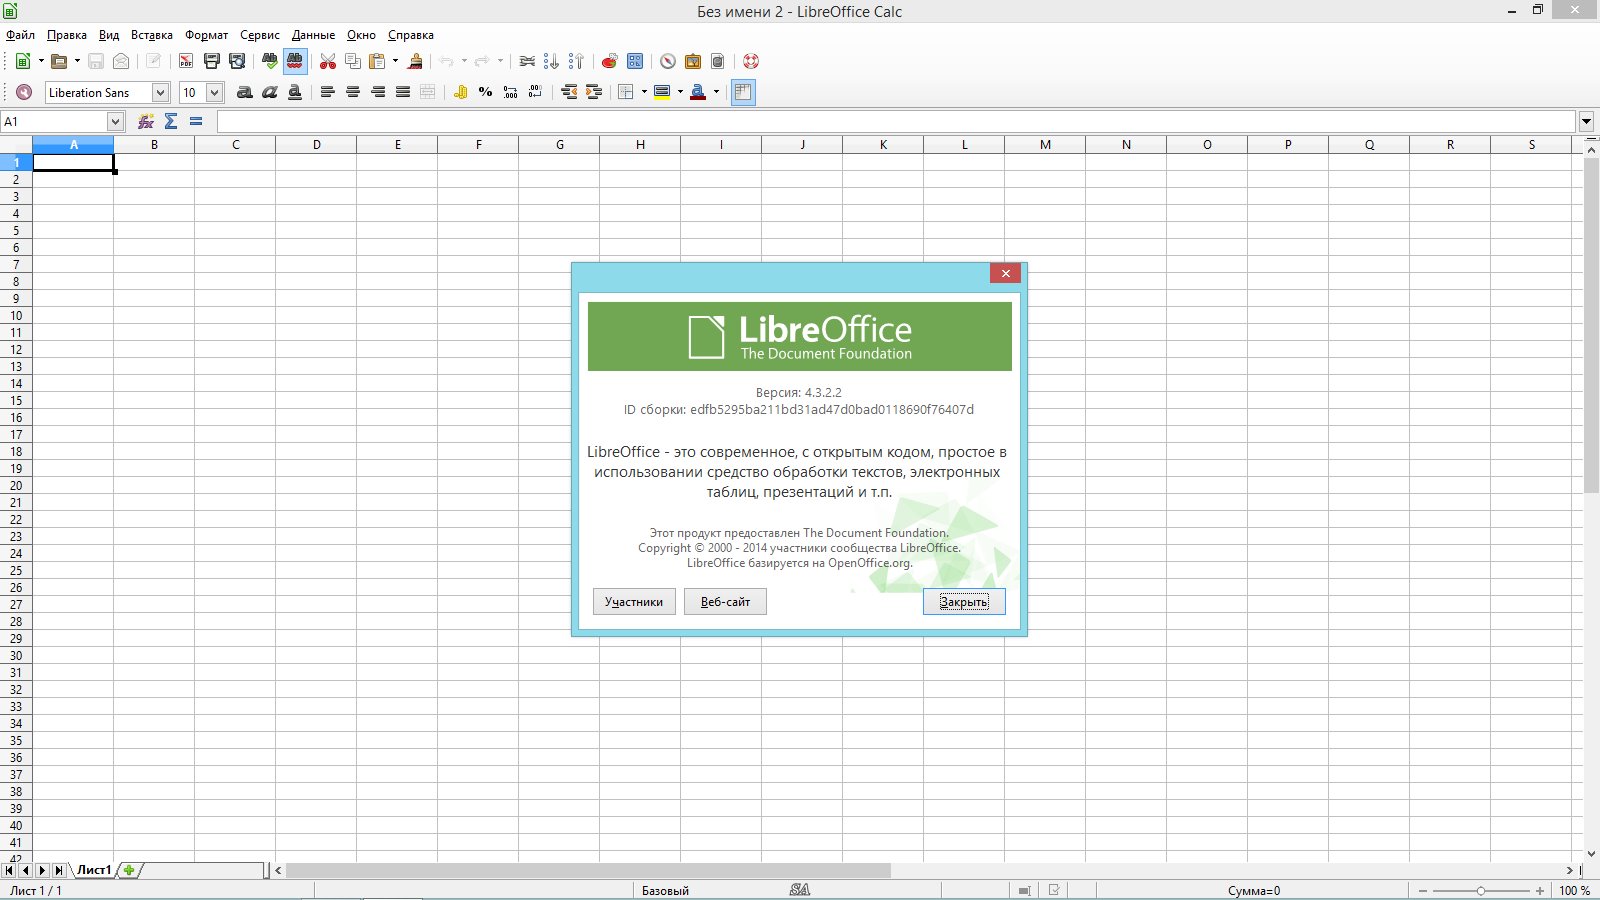Screen dimensions: 1600x900
Task: Click the copy icon in toolbar
Action: point(353,61)
